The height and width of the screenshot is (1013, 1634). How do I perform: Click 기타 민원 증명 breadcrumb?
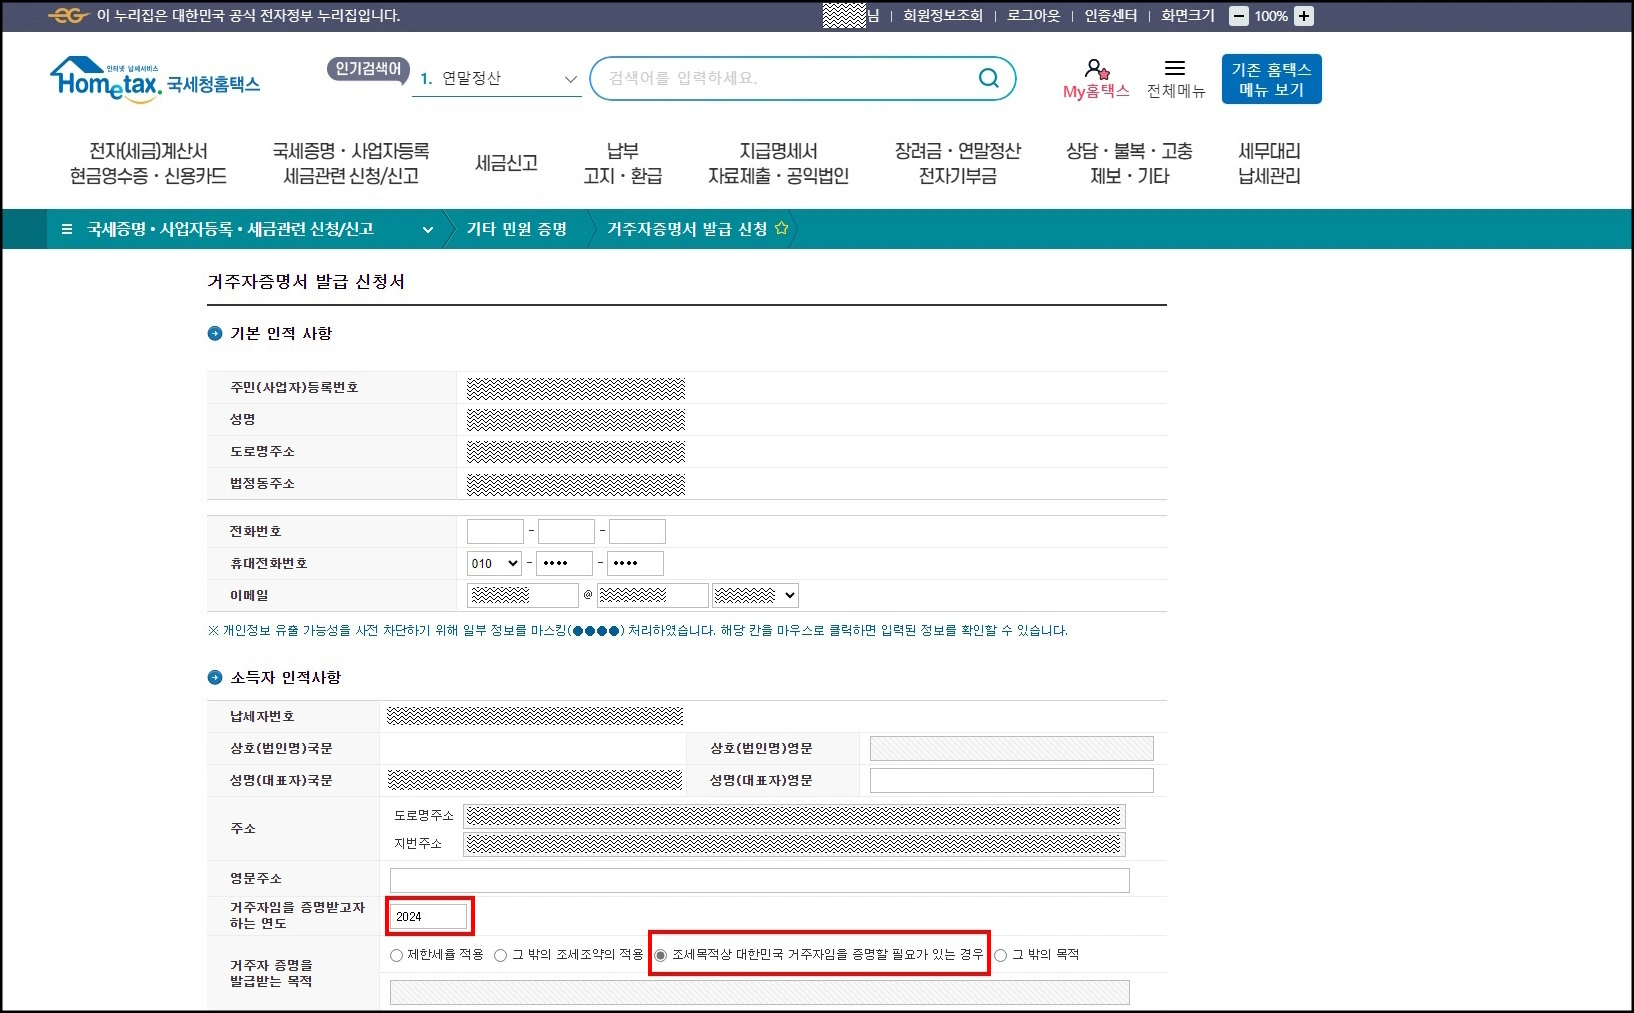[516, 229]
